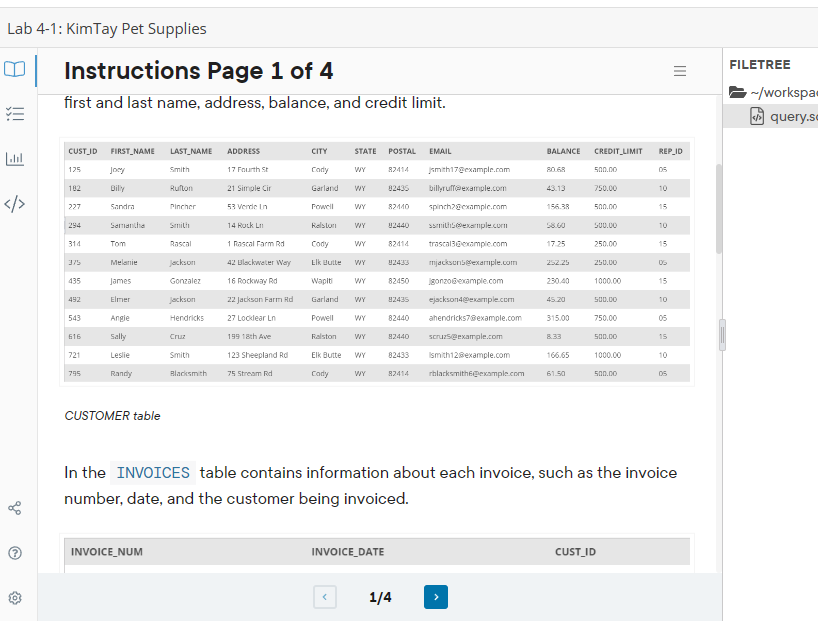The image size is (818, 621).
Task: Expand the FILETREE panel header
Action: coord(760,64)
